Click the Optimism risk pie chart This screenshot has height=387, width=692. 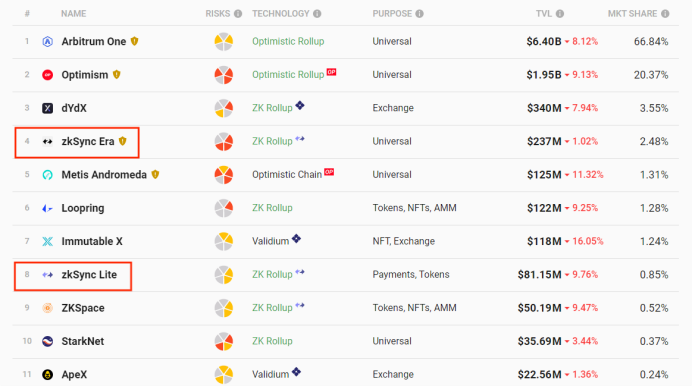coord(224,75)
